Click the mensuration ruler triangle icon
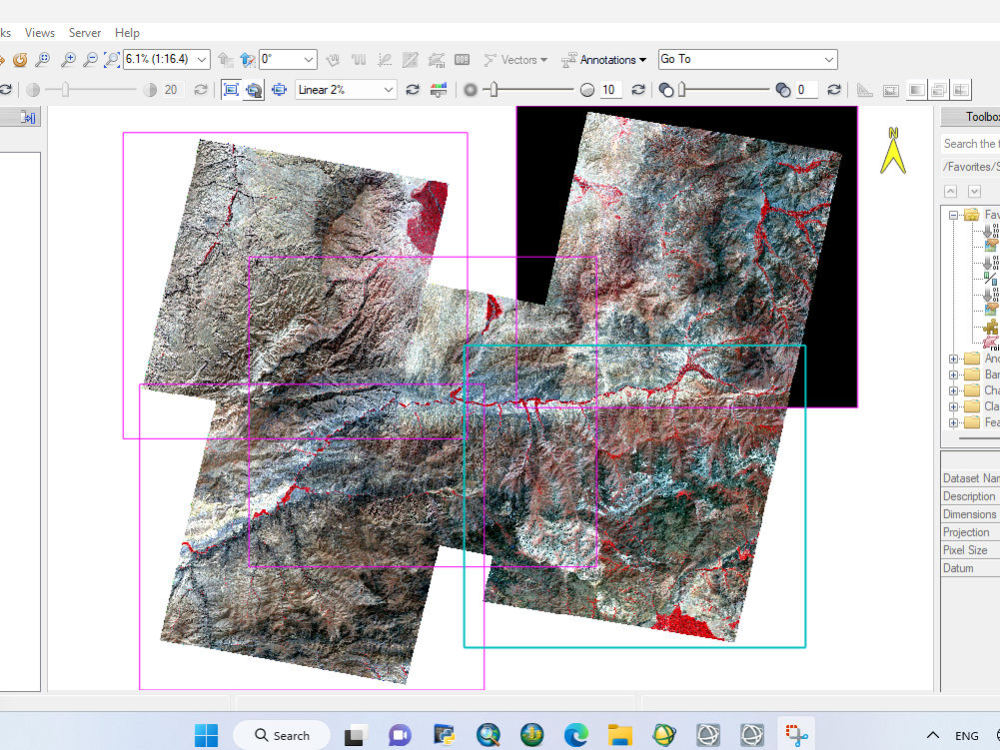 (x=865, y=90)
